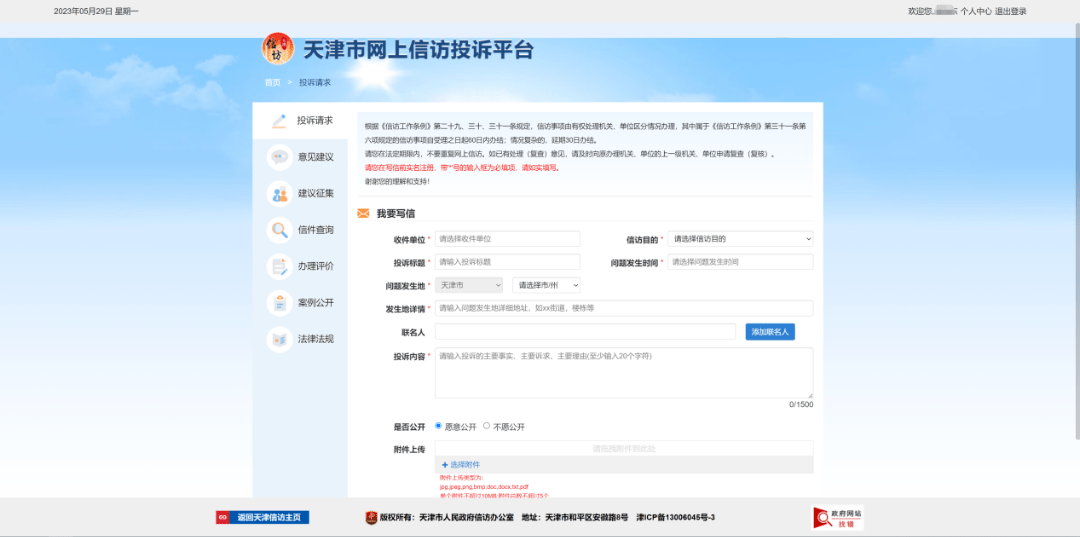Click the icon next to 案例公开

280,302
